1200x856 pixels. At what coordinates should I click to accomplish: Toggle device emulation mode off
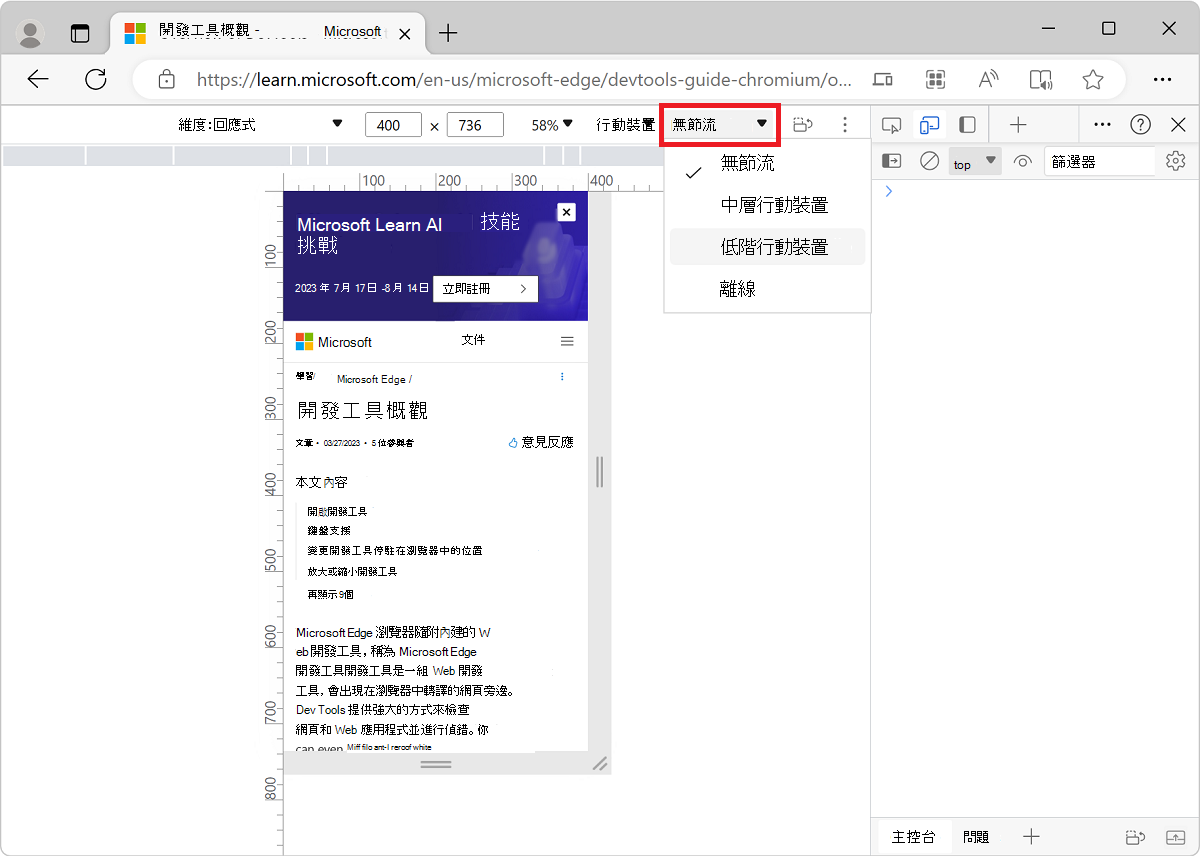click(x=929, y=124)
